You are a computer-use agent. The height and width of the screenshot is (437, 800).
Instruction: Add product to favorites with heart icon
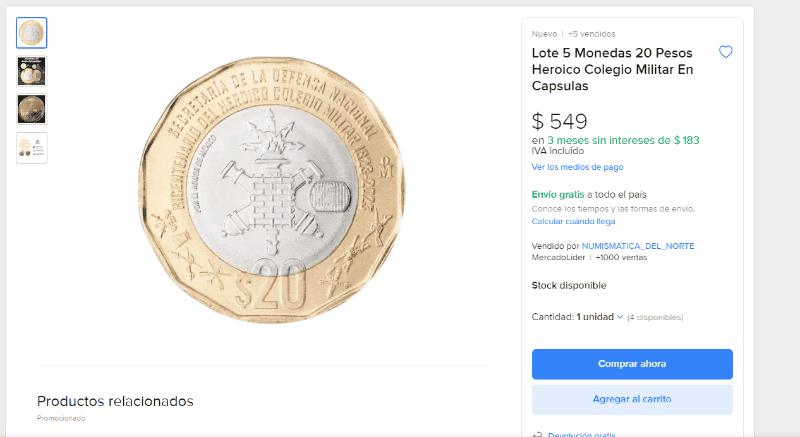pyautogui.click(x=726, y=52)
